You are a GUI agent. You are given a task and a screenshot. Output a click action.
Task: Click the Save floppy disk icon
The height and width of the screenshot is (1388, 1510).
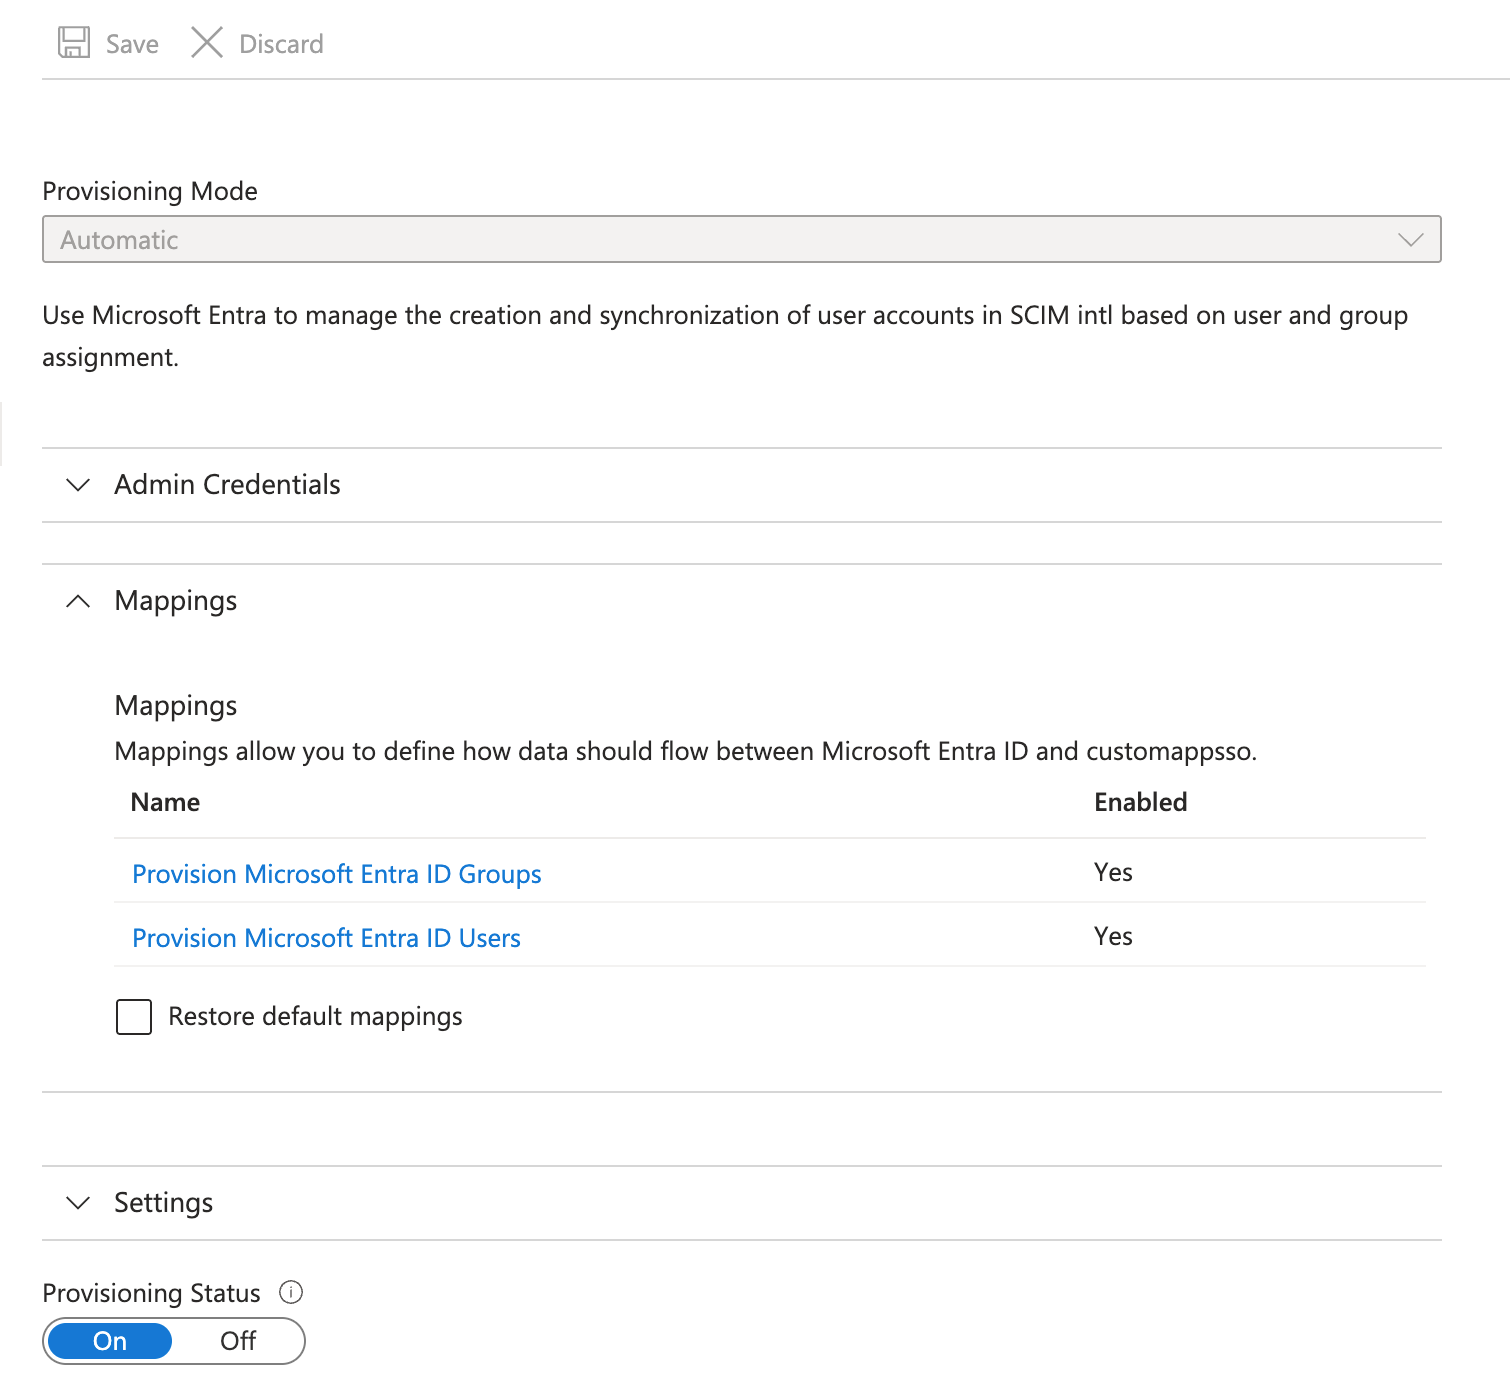point(74,43)
